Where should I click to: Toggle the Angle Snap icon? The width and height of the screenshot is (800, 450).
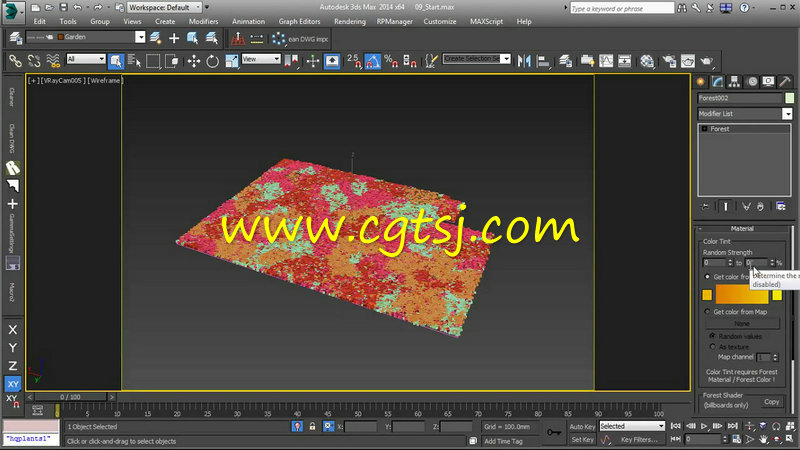point(372,61)
